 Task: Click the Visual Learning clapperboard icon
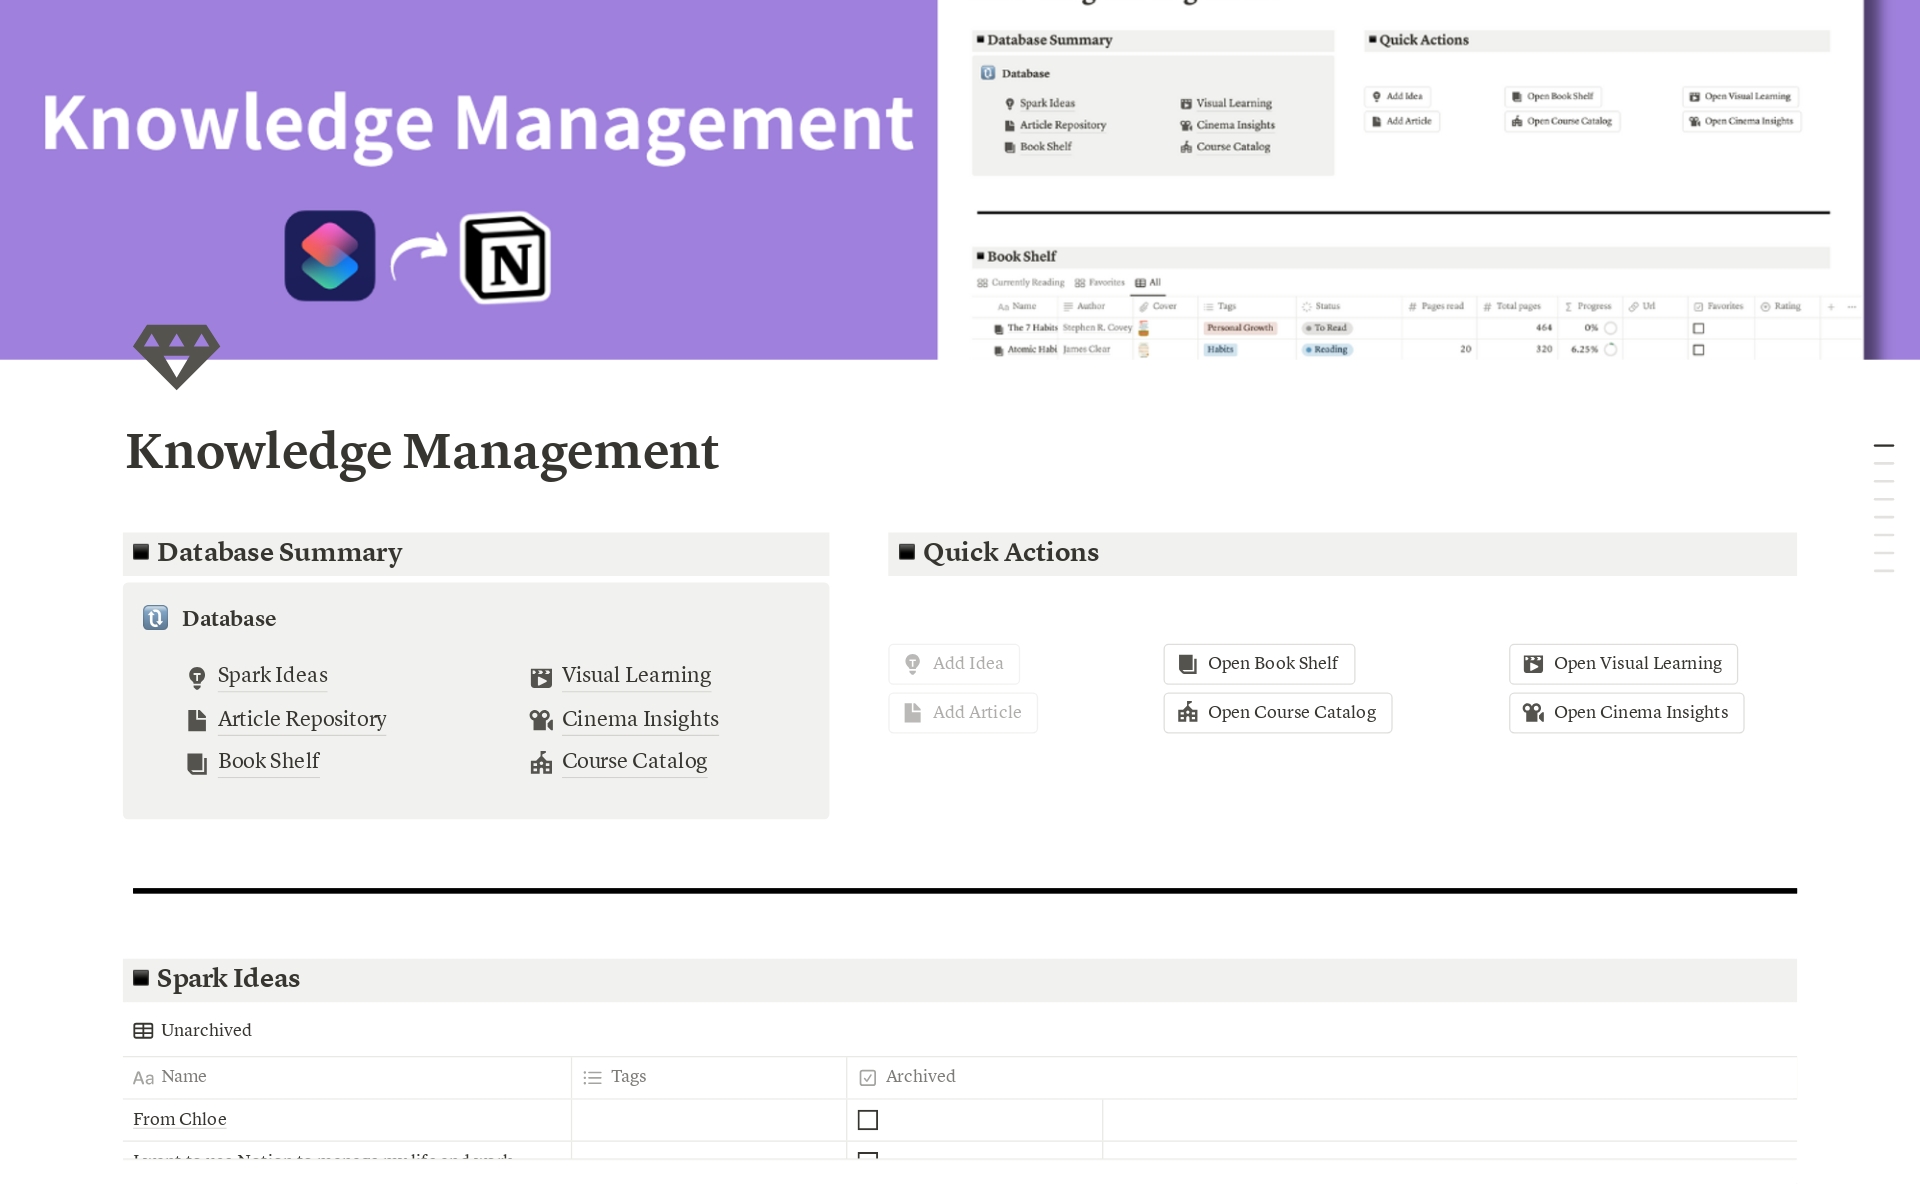(541, 677)
